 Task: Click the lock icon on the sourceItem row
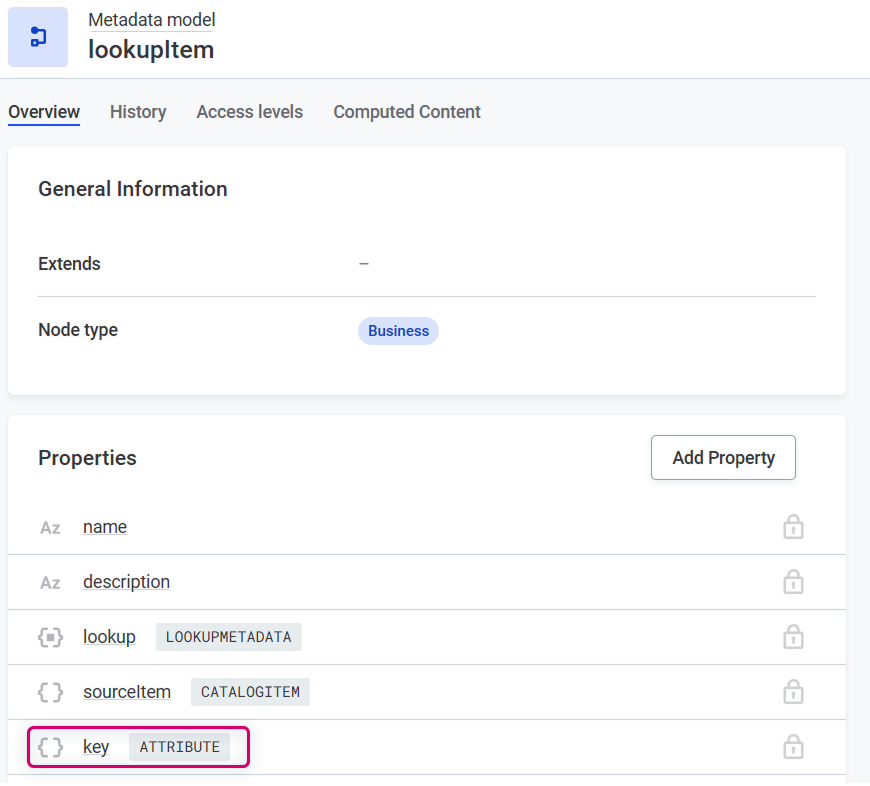tap(793, 692)
